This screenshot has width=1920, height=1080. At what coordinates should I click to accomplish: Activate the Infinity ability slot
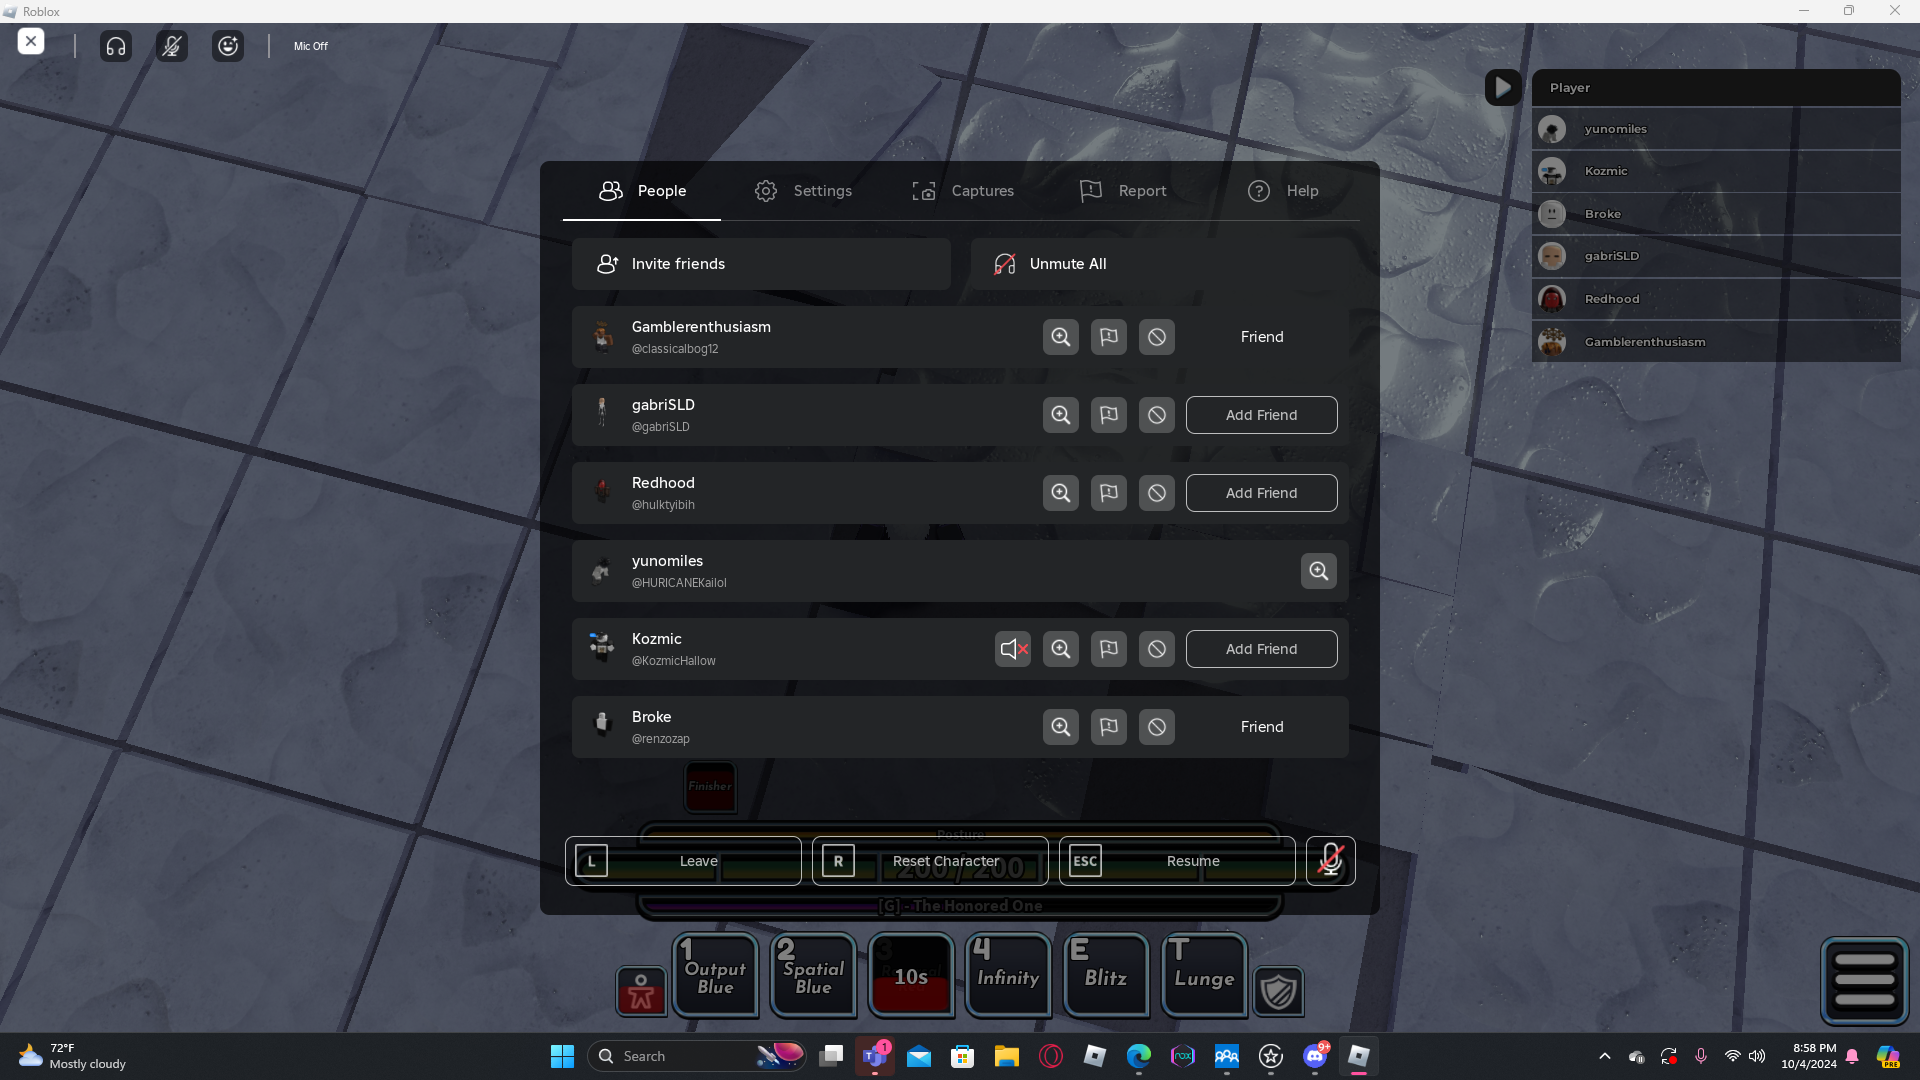click(x=1008, y=976)
